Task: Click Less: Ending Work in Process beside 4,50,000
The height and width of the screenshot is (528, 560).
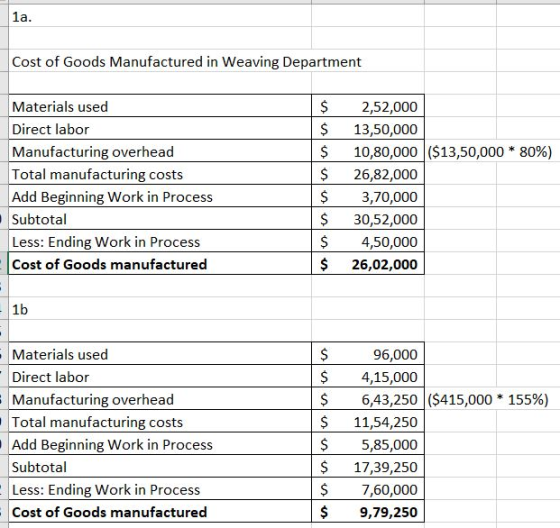Action: (106, 242)
